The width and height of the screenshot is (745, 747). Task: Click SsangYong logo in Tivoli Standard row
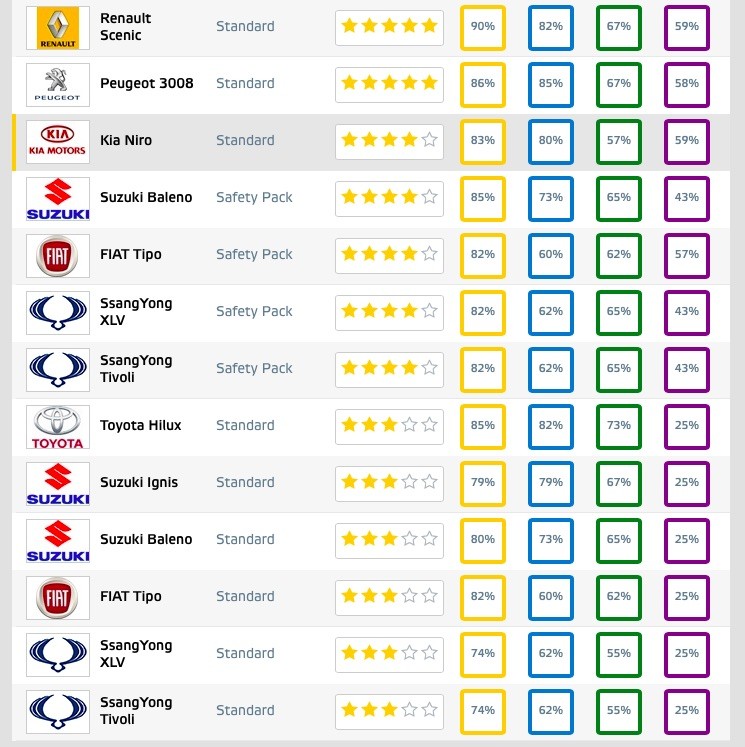point(58,711)
